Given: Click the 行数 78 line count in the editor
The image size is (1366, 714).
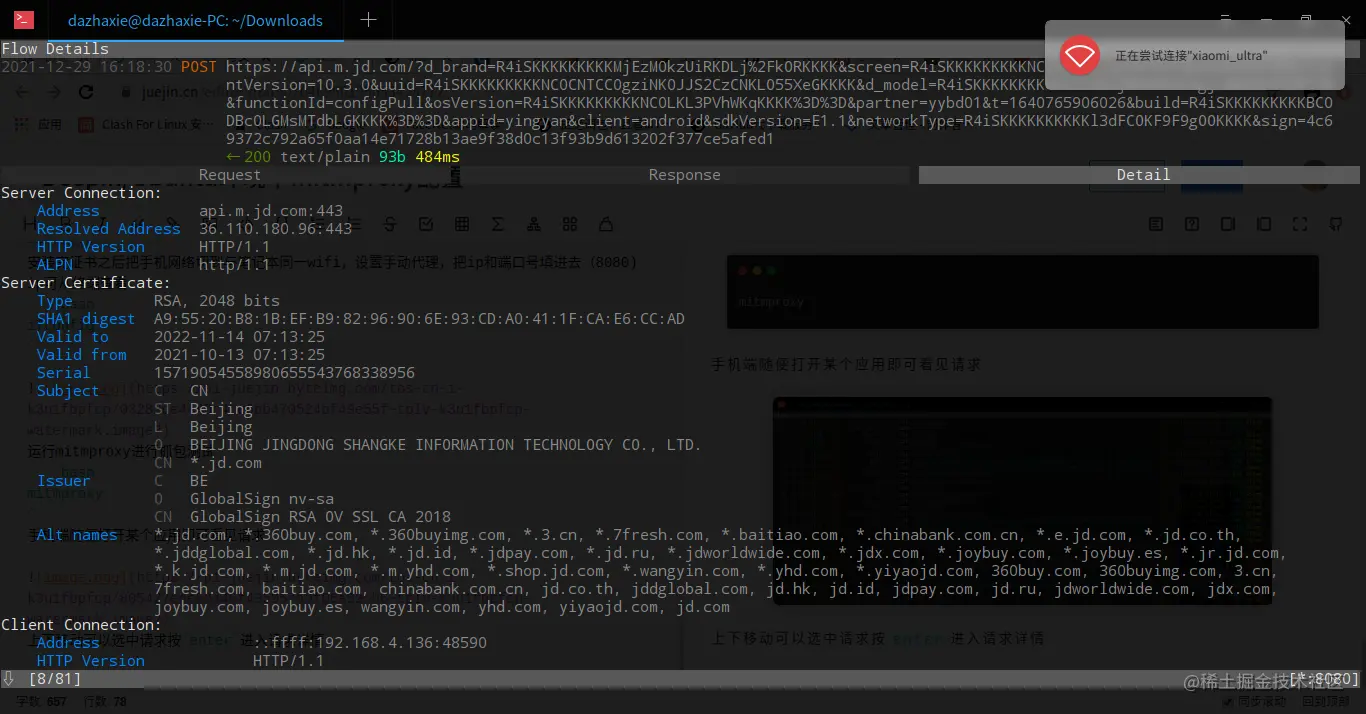Looking at the screenshot, I should click(106, 702).
